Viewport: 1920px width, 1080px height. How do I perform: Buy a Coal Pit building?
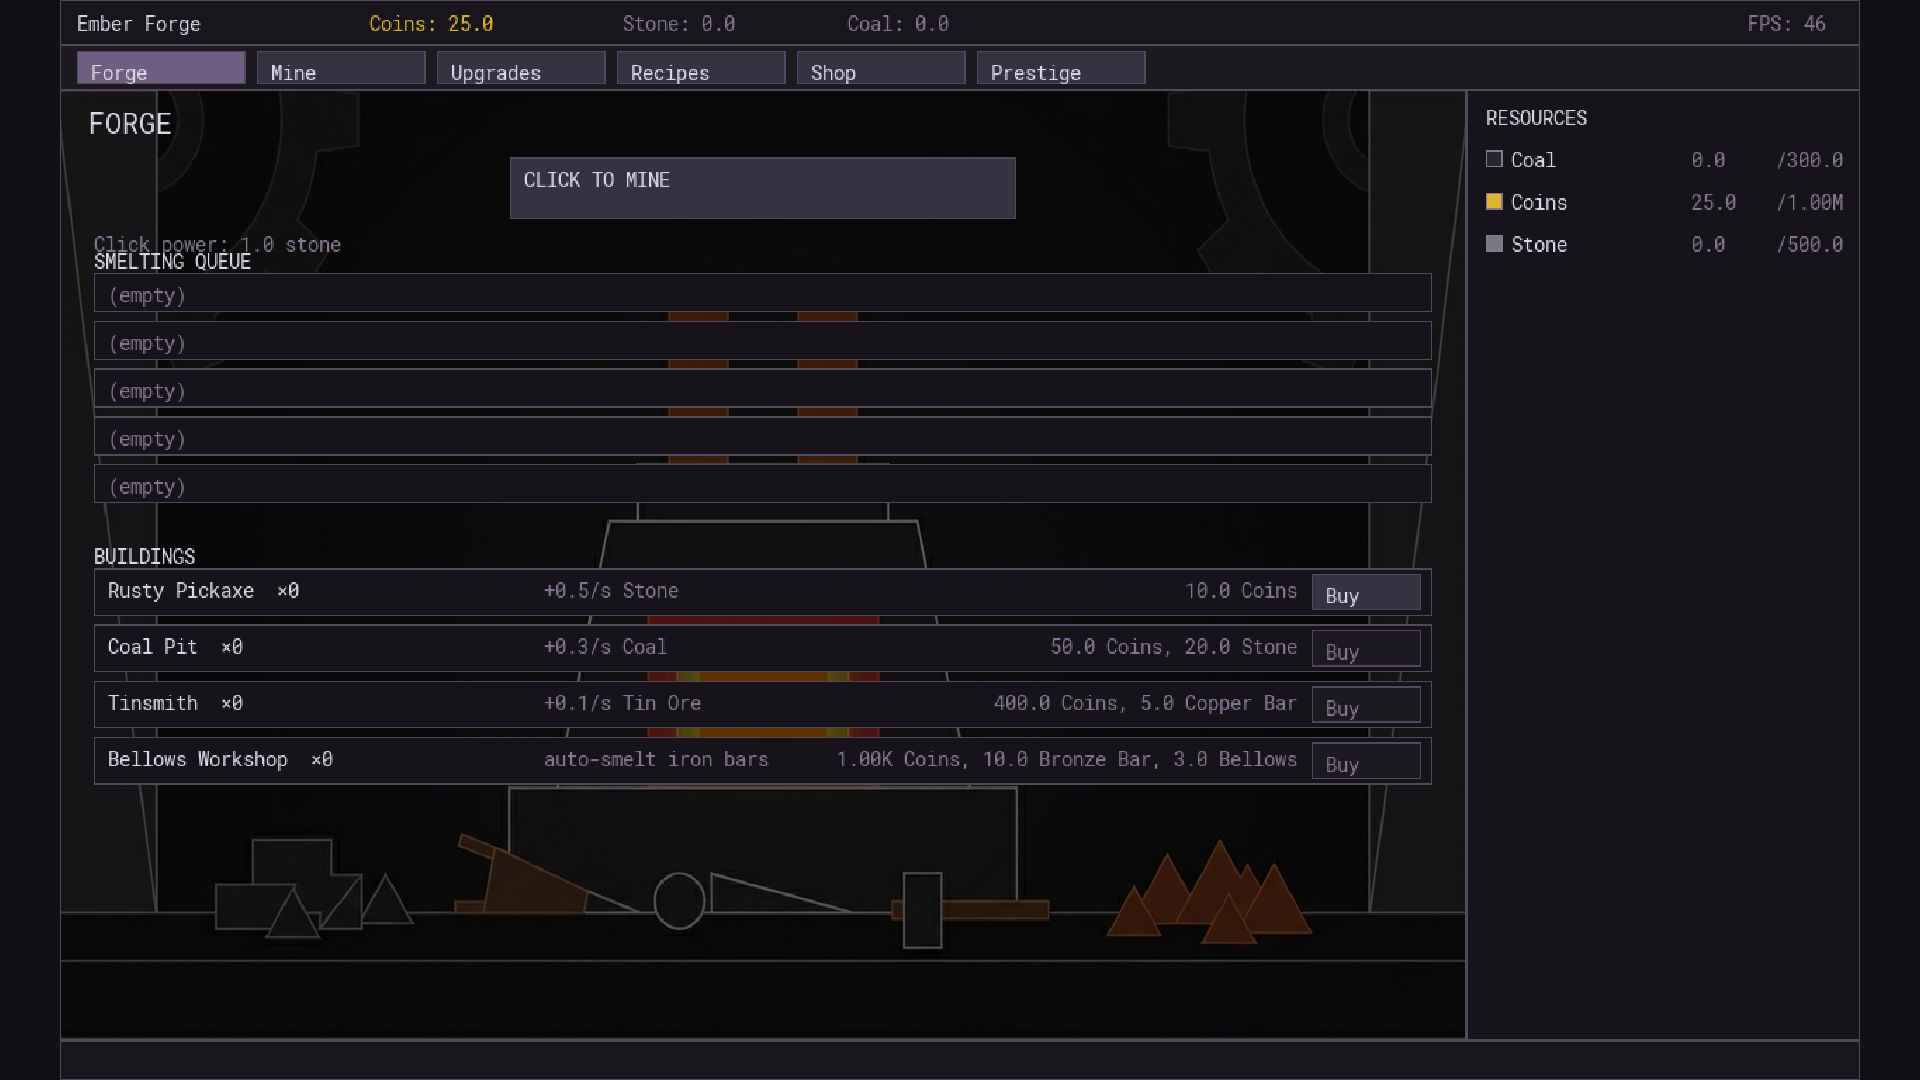tap(1365, 649)
